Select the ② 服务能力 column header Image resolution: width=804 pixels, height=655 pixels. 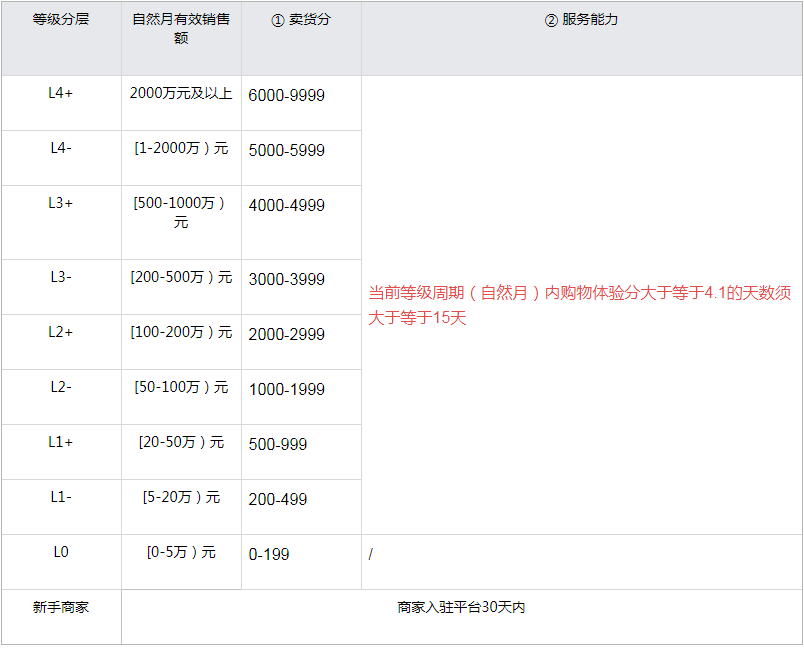581,20
